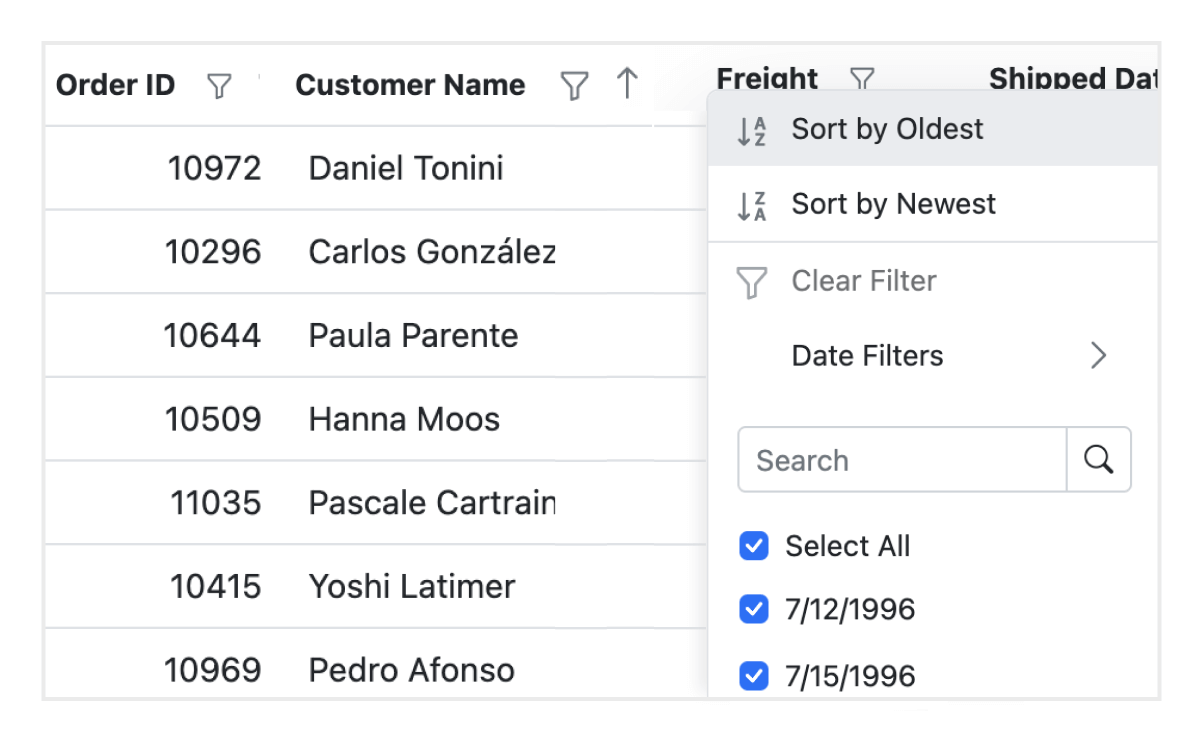Uncheck the Select All checkbox
Screen dimensions: 1201x741
click(x=754, y=546)
